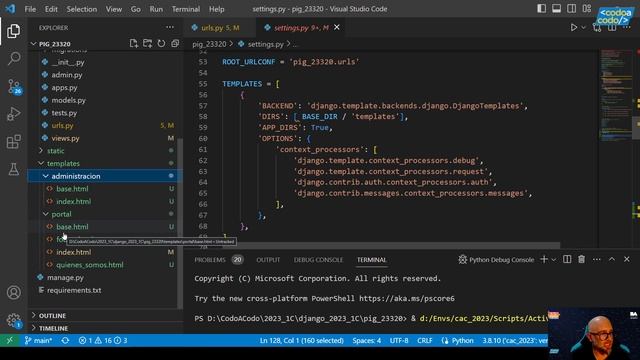This screenshot has height=360, width=640.
Task: Open the File menu
Action: coord(30,9)
